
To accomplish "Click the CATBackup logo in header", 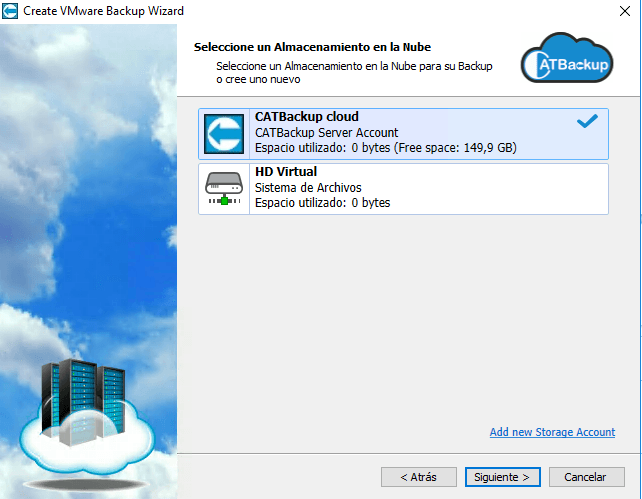I will 567,58.
